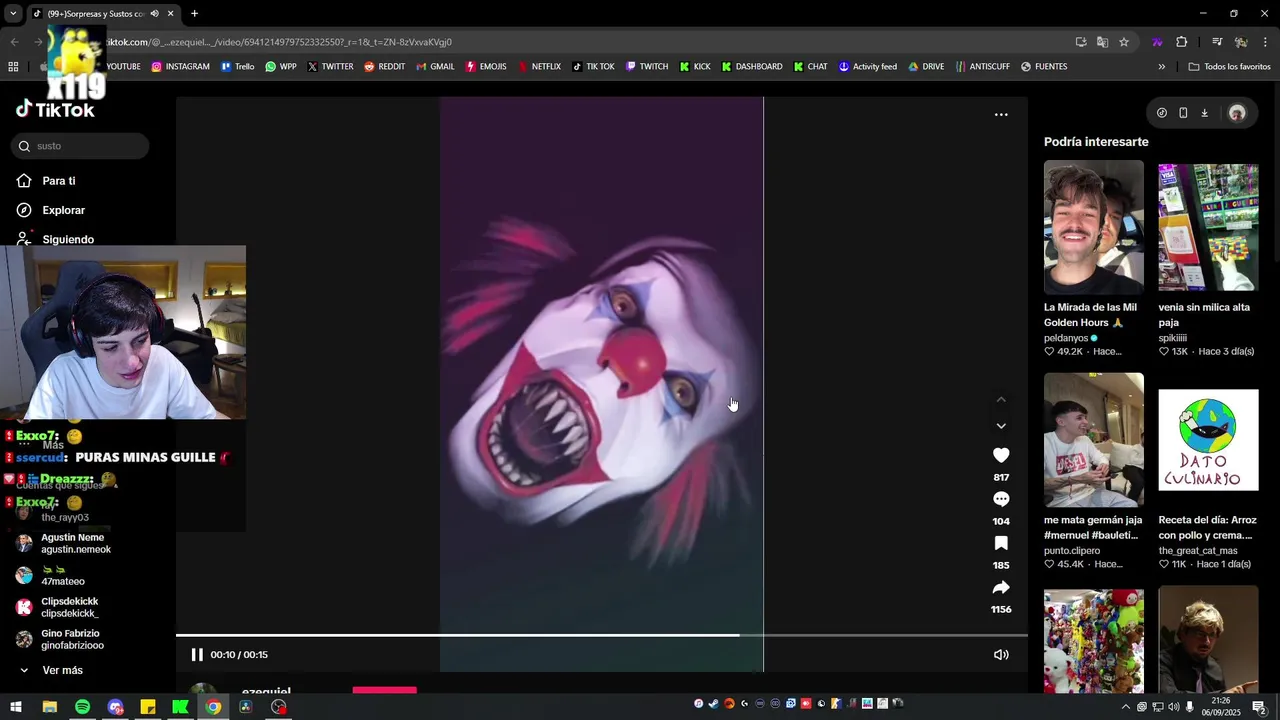
Task: Click the TikTok coins icon in top bar
Action: [1161, 113]
